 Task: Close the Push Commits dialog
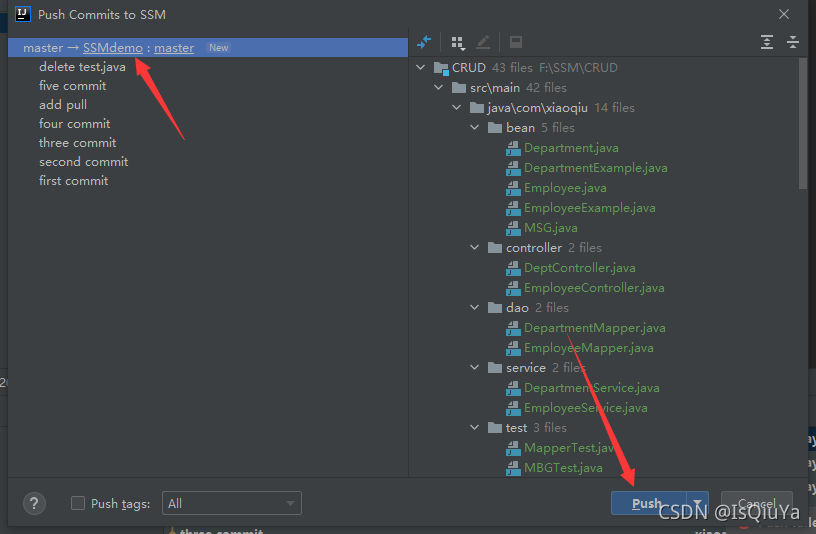[784, 14]
